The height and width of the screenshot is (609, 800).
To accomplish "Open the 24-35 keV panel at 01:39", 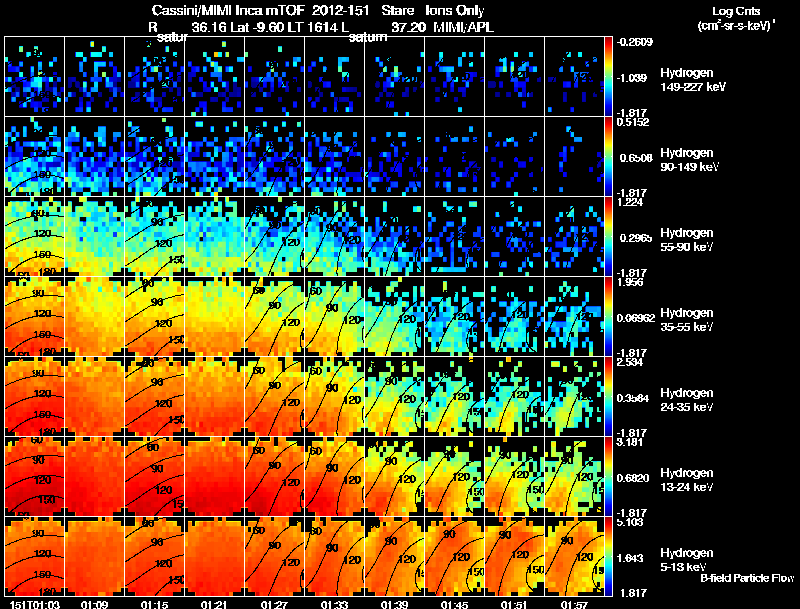I will pos(394,397).
